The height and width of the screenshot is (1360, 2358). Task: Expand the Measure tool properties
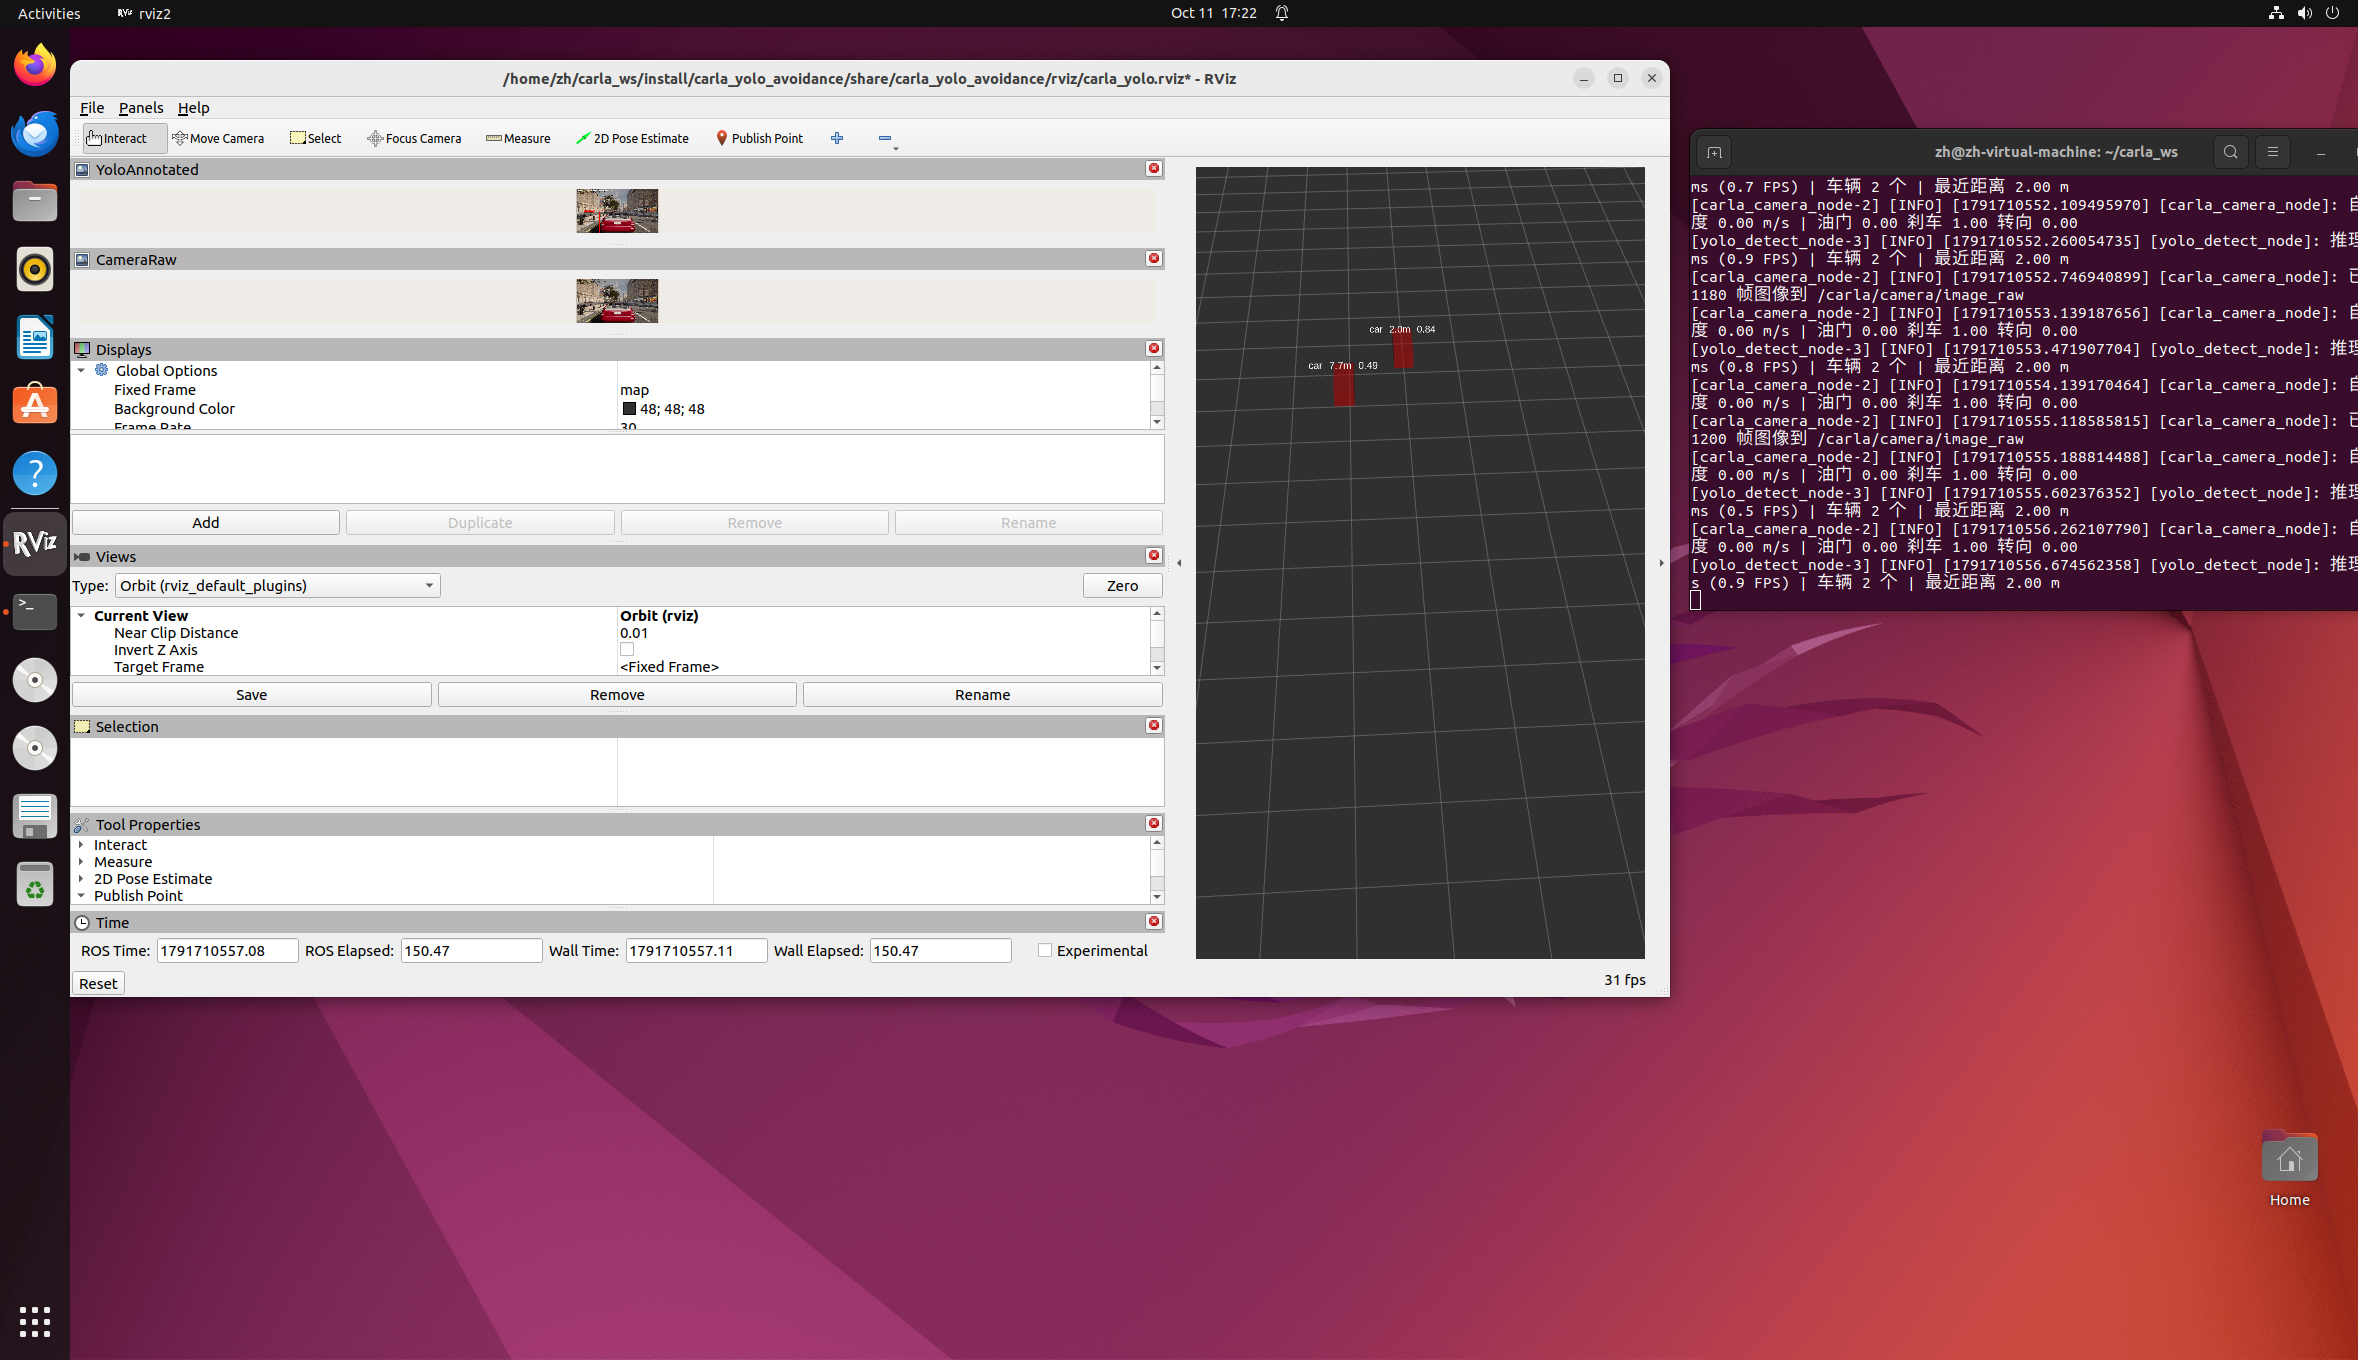click(x=81, y=862)
